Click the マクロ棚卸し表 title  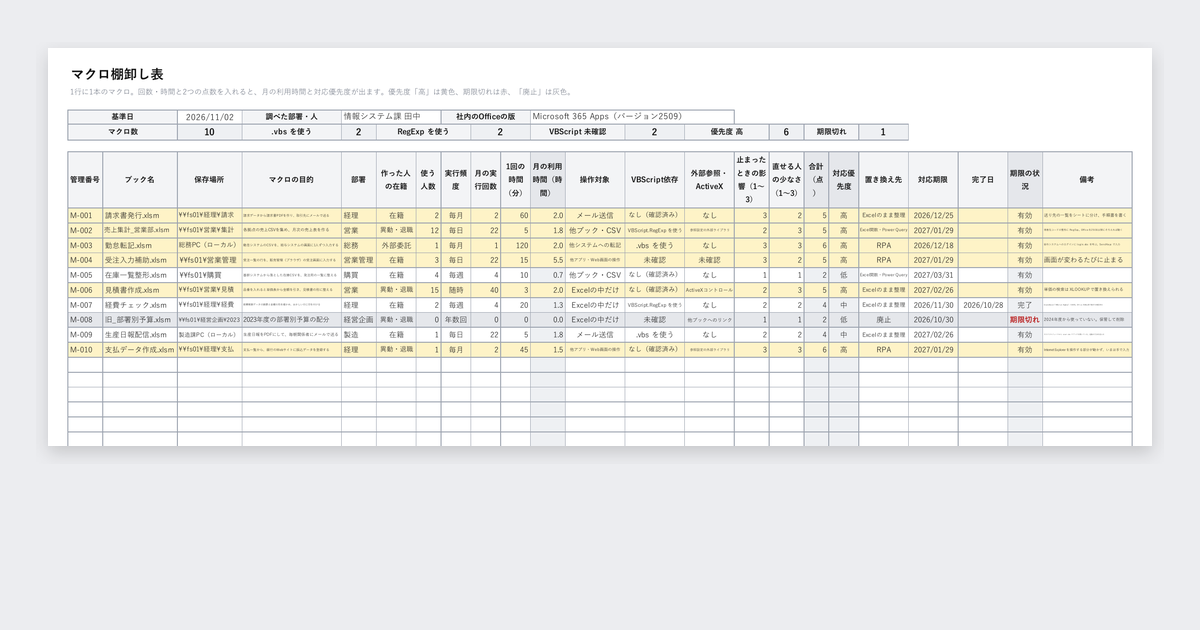(x=117, y=74)
